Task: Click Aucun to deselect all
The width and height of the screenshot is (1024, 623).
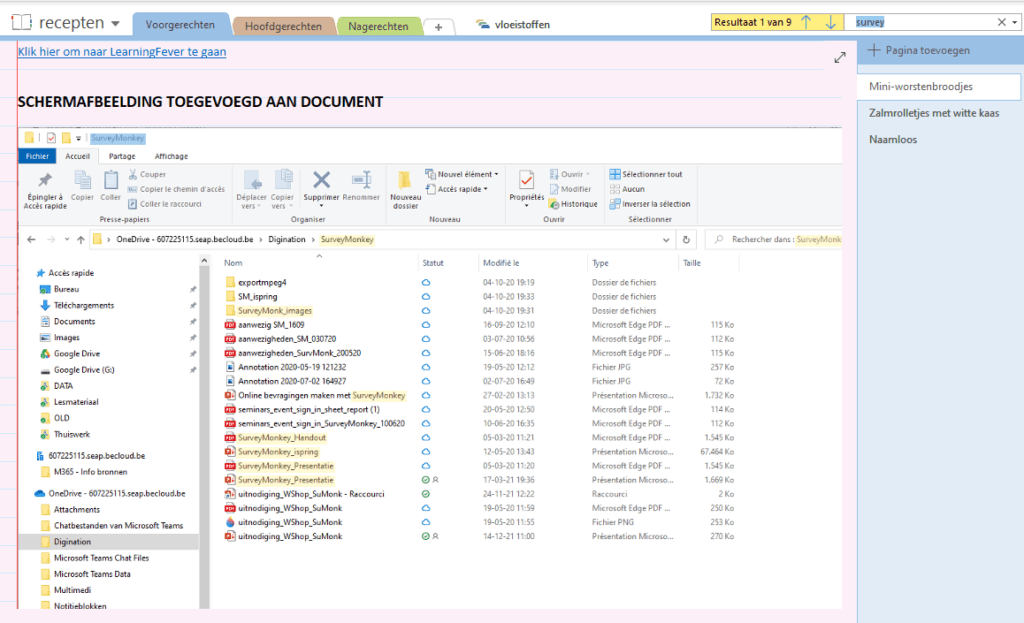Action: coord(627,189)
